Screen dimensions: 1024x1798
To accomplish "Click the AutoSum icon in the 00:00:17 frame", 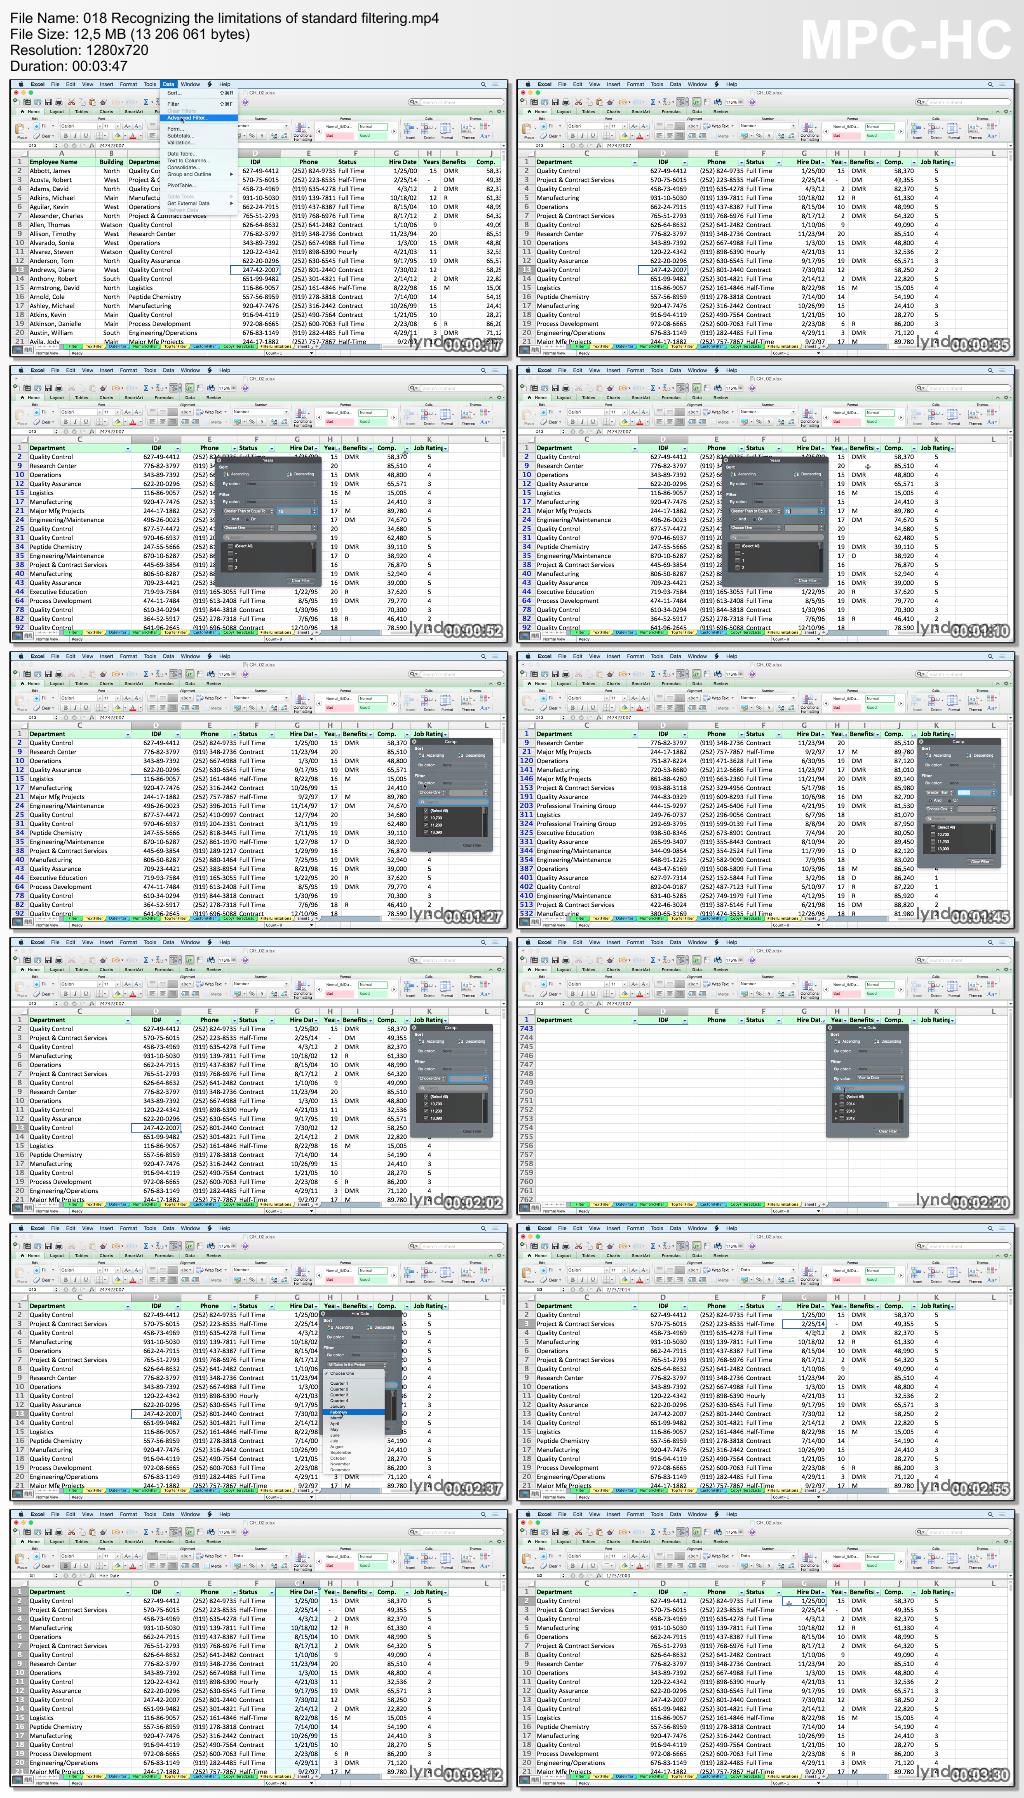I will (x=148, y=102).
